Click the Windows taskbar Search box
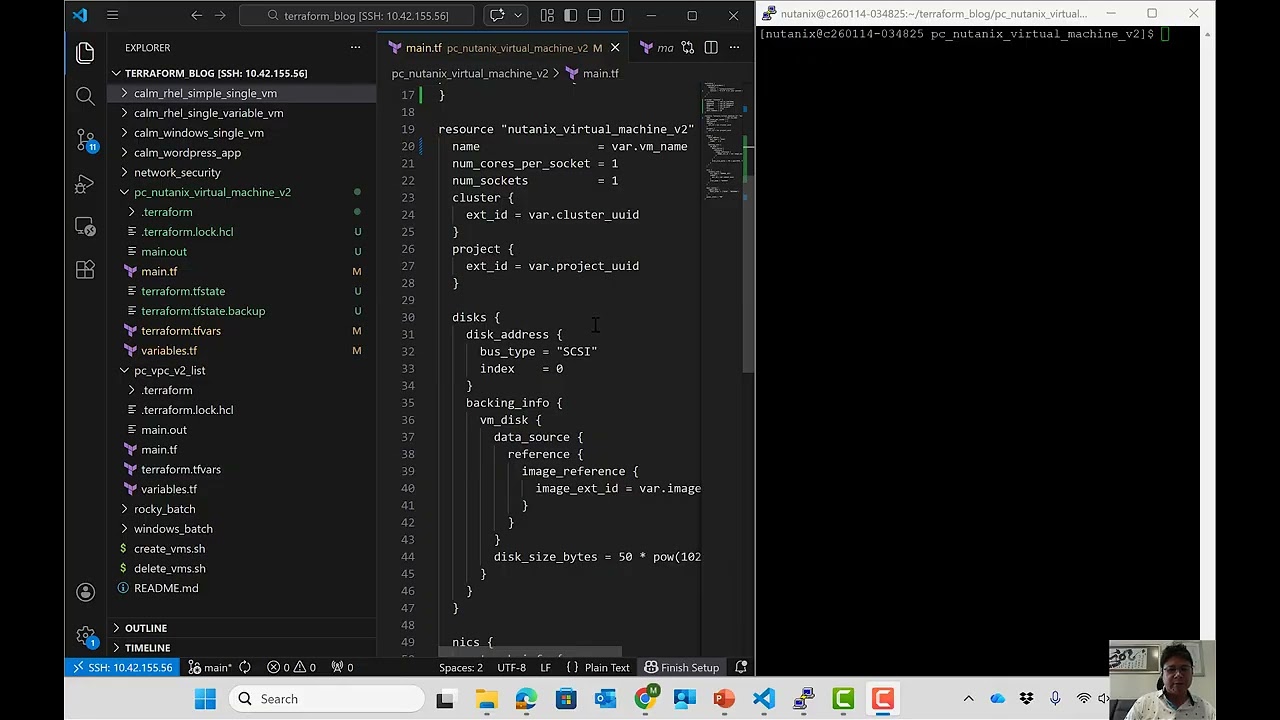Image resolution: width=1280 pixels, height=720 pixels. [327, 699]
